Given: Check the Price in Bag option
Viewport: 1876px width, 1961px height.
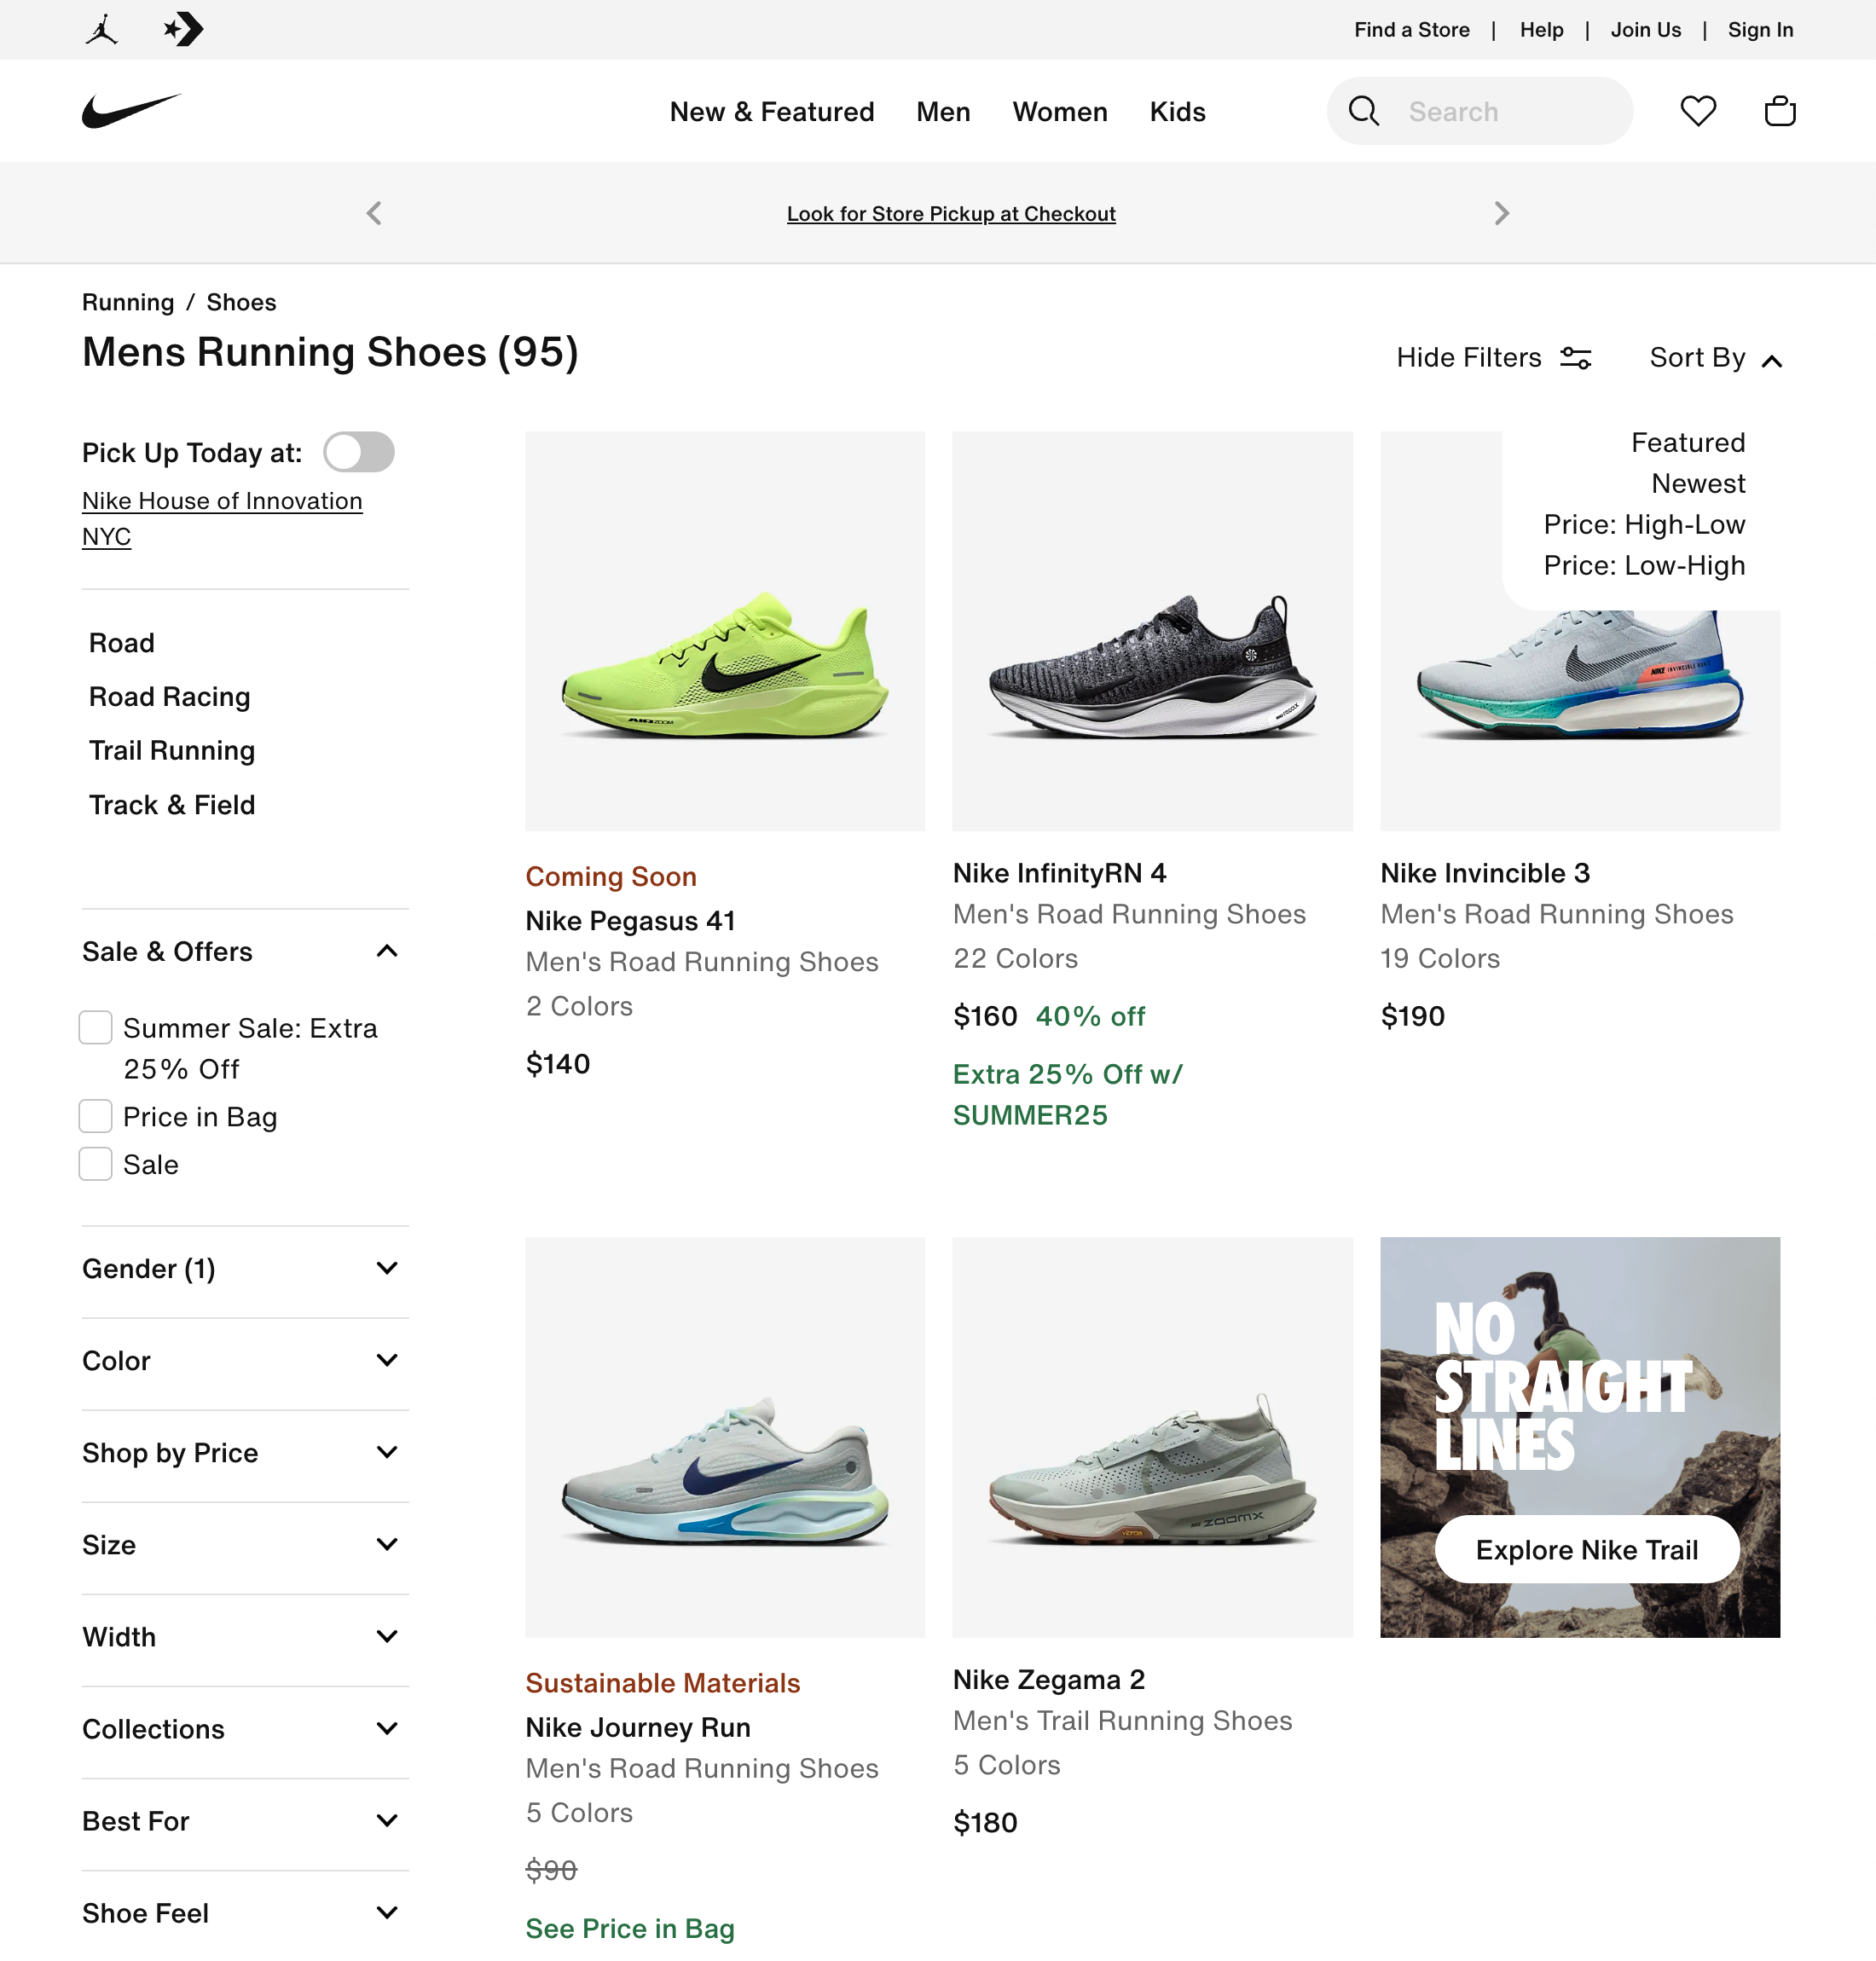Looking at the screenshot, I should pos(95,1115).
